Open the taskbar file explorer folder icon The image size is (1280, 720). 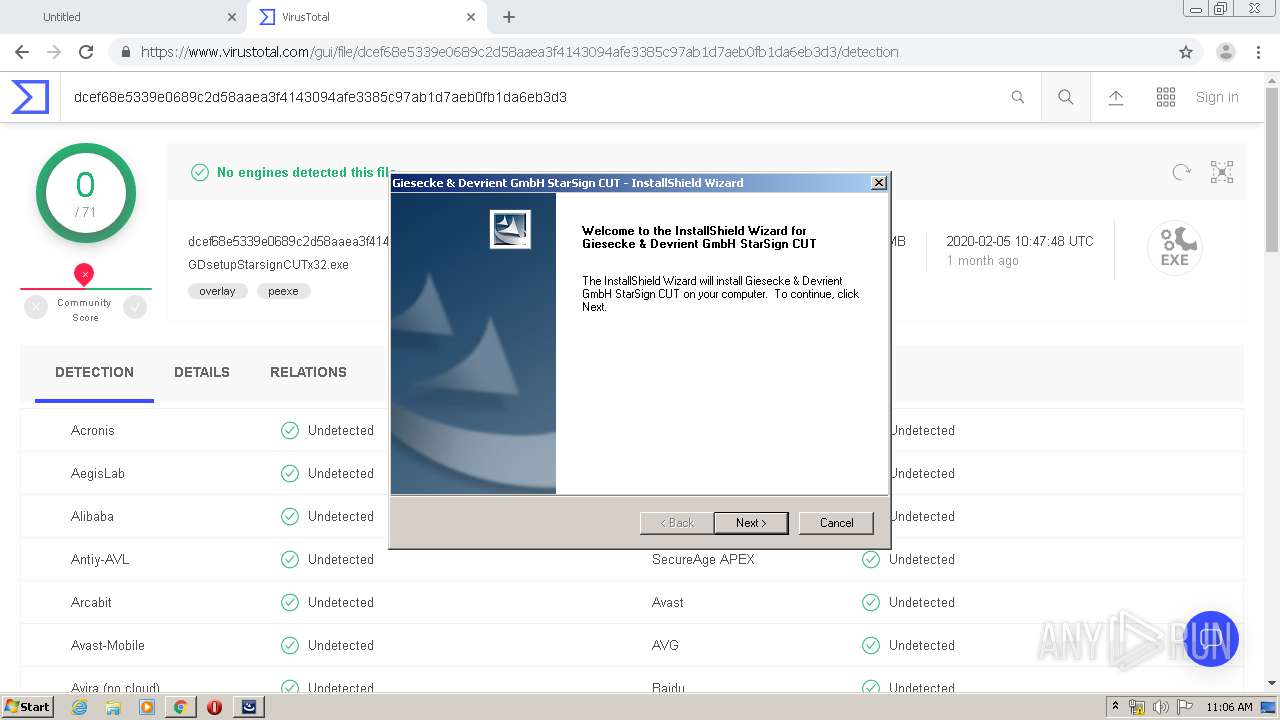point(113,707)
